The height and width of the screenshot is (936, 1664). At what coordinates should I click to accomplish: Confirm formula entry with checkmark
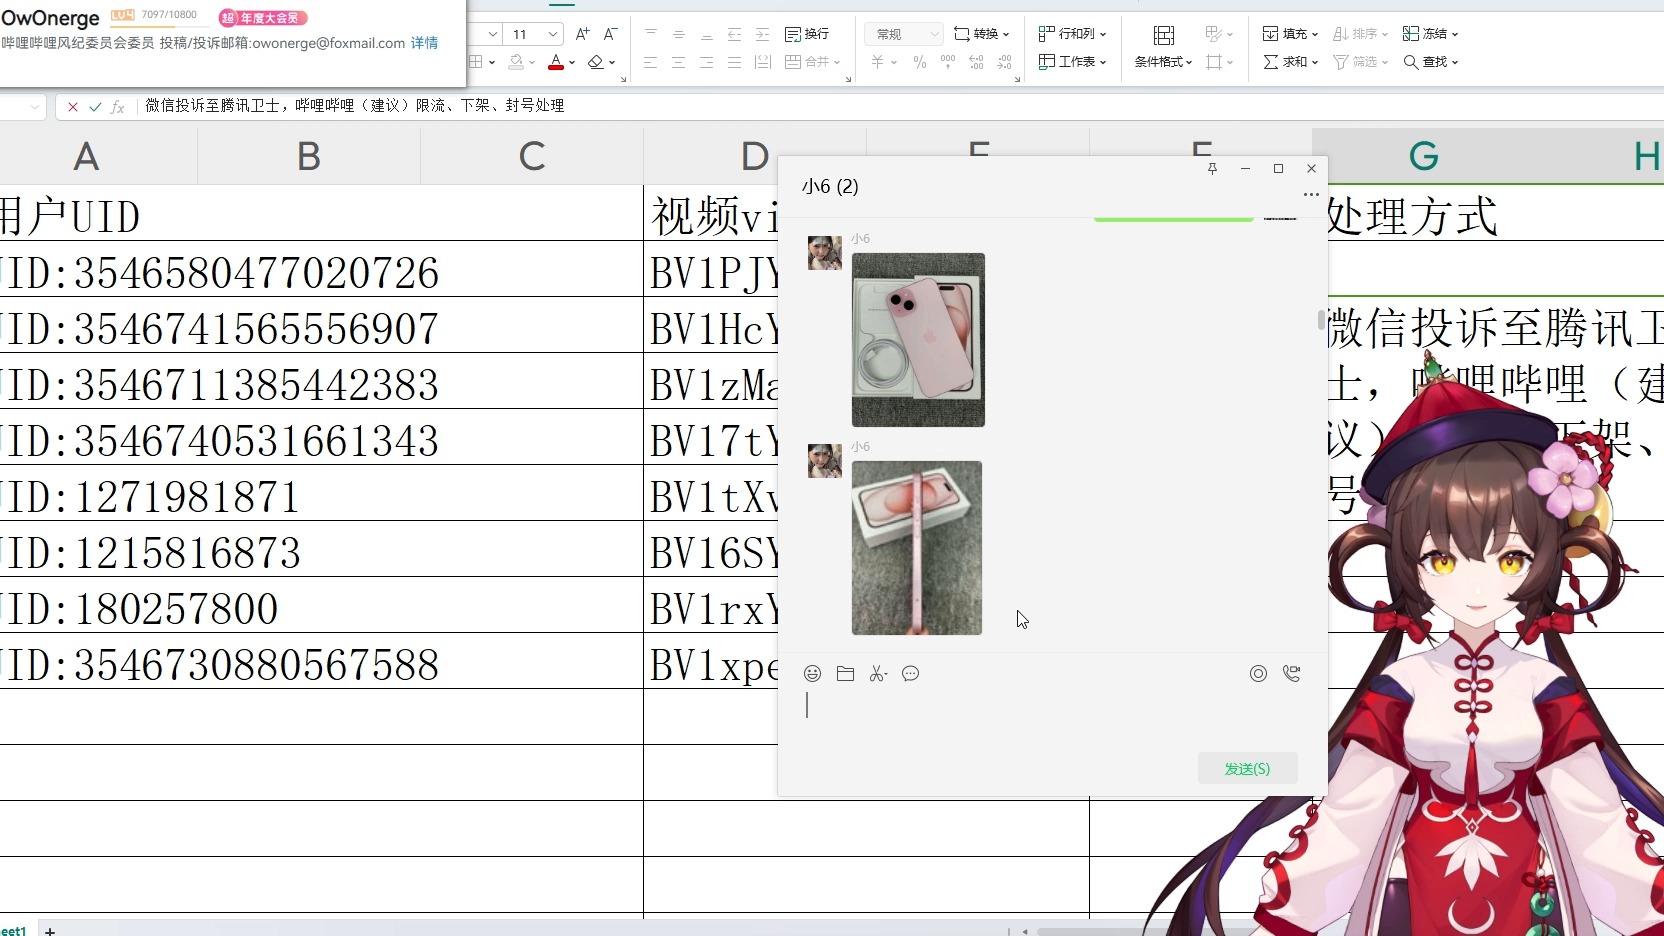click(x=95, y=106)
